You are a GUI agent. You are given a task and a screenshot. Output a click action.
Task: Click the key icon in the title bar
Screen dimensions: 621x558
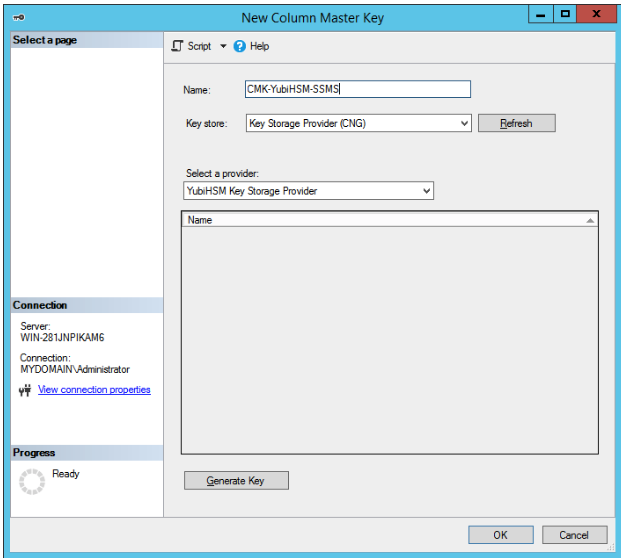click(19, 17)
